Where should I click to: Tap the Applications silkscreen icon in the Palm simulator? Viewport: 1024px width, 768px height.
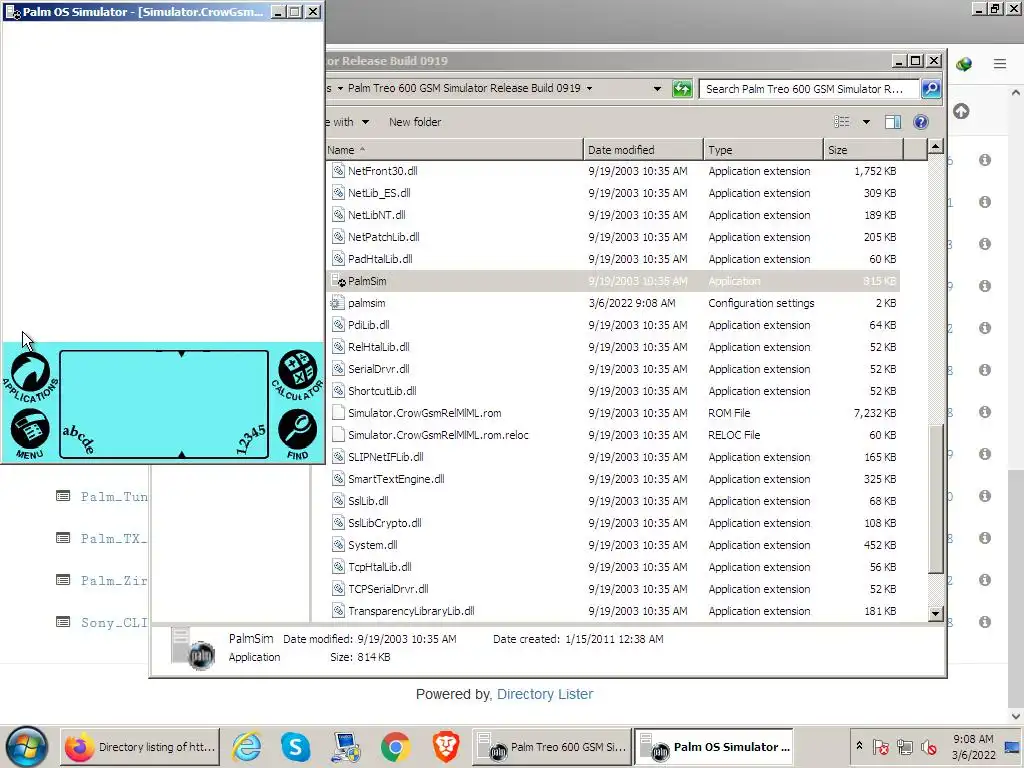(30, 377)
